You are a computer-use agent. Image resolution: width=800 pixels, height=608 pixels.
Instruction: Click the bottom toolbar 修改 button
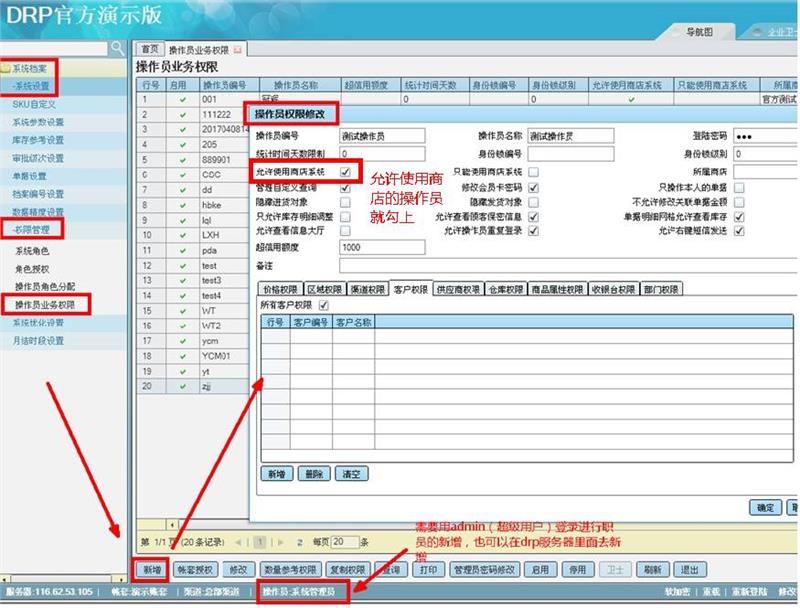(238, 570)
